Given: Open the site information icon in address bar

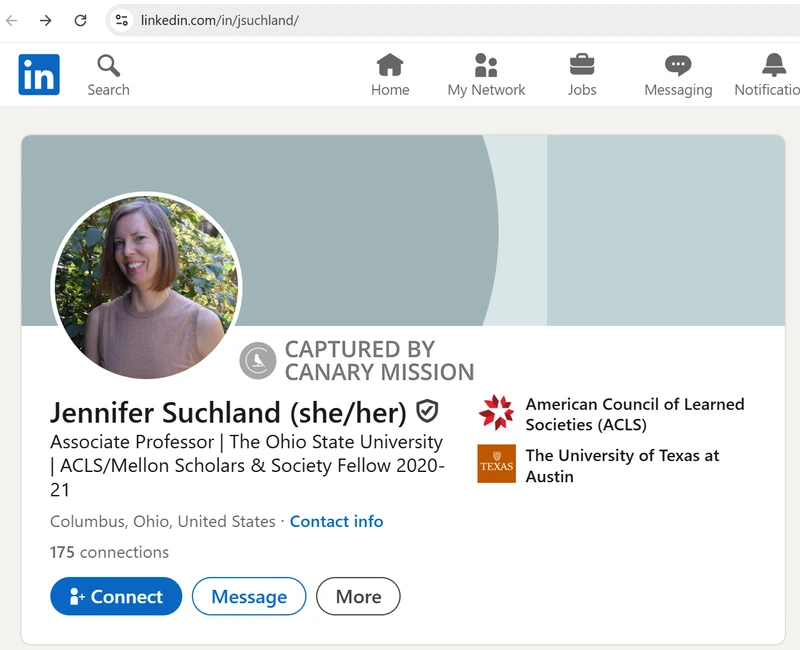Looking at the screenshot, I should click(121, 20).
